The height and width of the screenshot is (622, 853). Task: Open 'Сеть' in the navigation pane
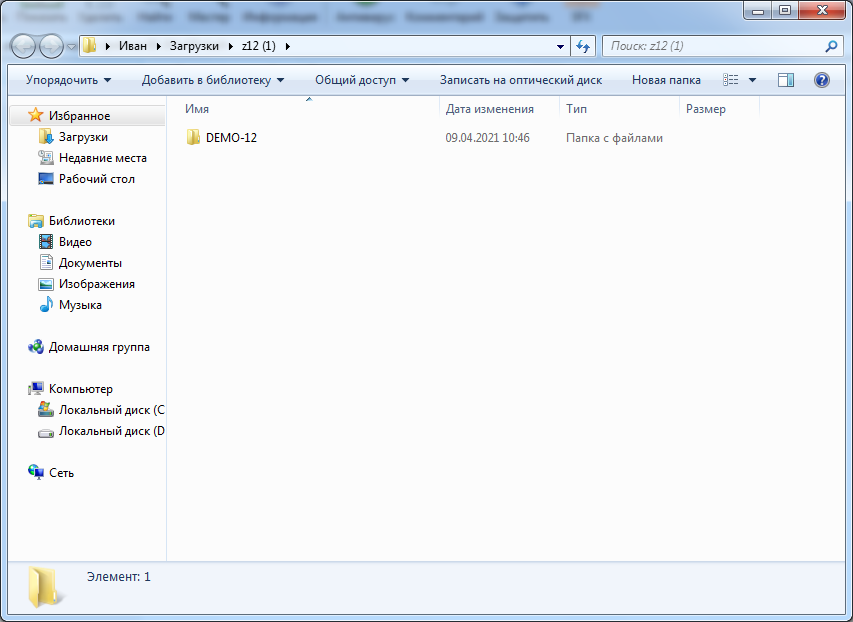click(61, 473)
